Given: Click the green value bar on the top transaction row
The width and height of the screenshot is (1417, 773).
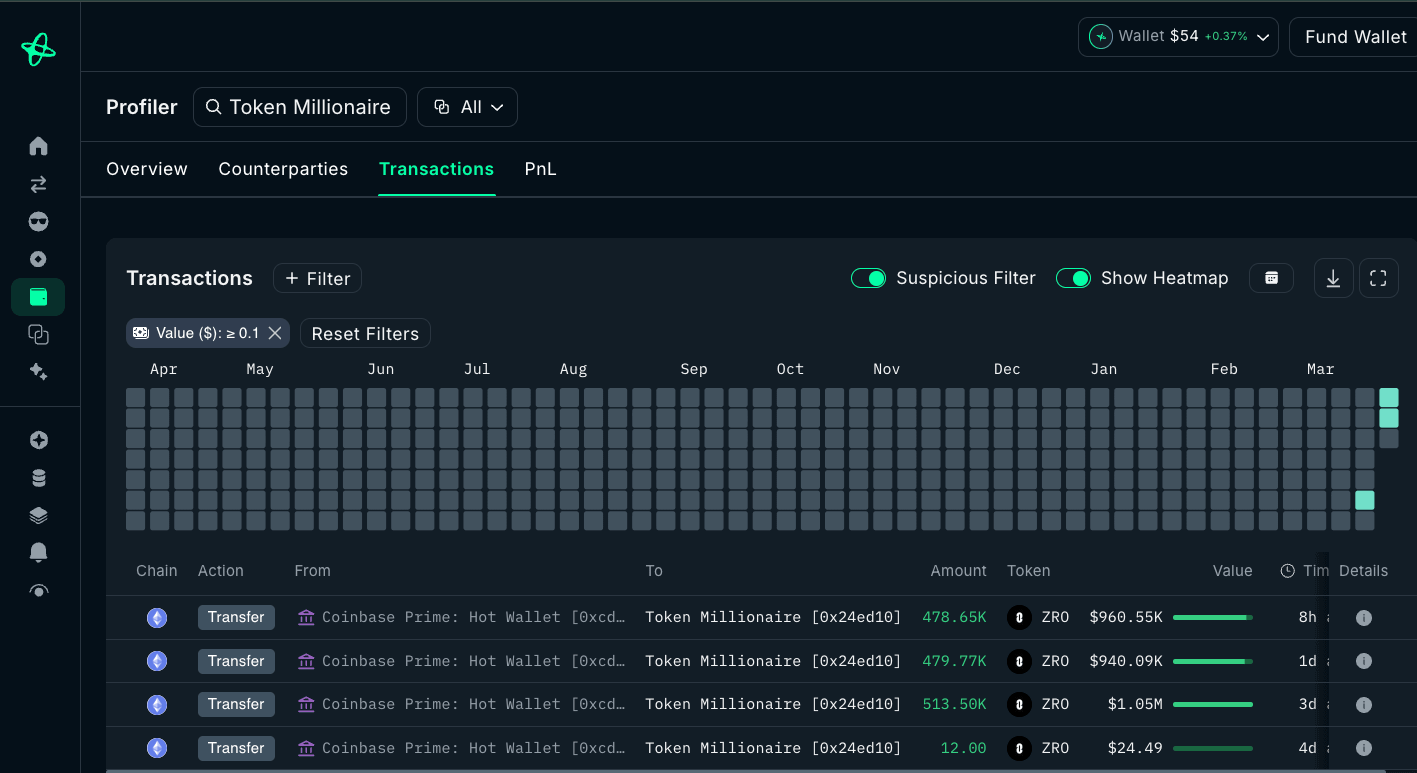Looking at the screenshot, I should pos(1212,617).
